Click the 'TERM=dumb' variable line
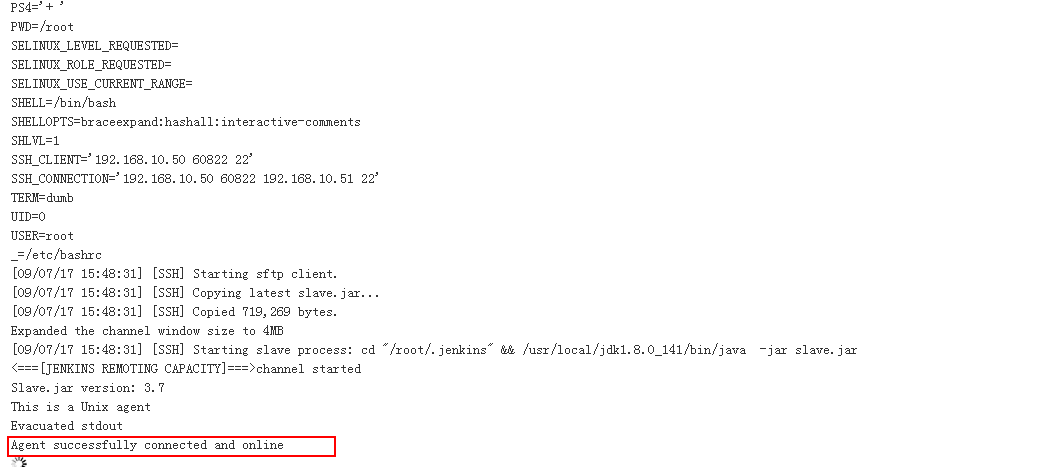Viewport: 1047px width, 467px height. point(42,198)
